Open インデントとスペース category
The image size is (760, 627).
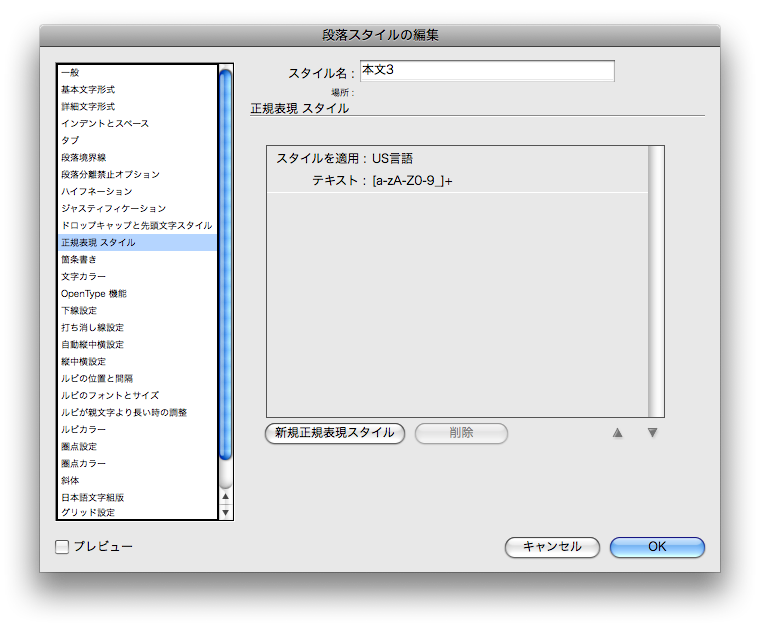coord(138,124)
